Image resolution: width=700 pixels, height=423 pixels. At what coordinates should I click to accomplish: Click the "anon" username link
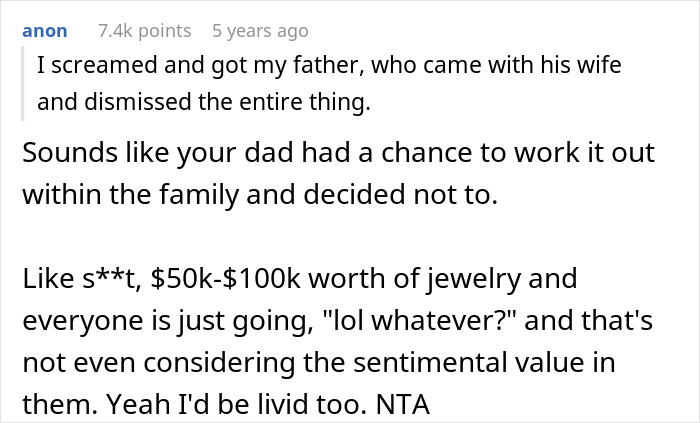point(44,30)
